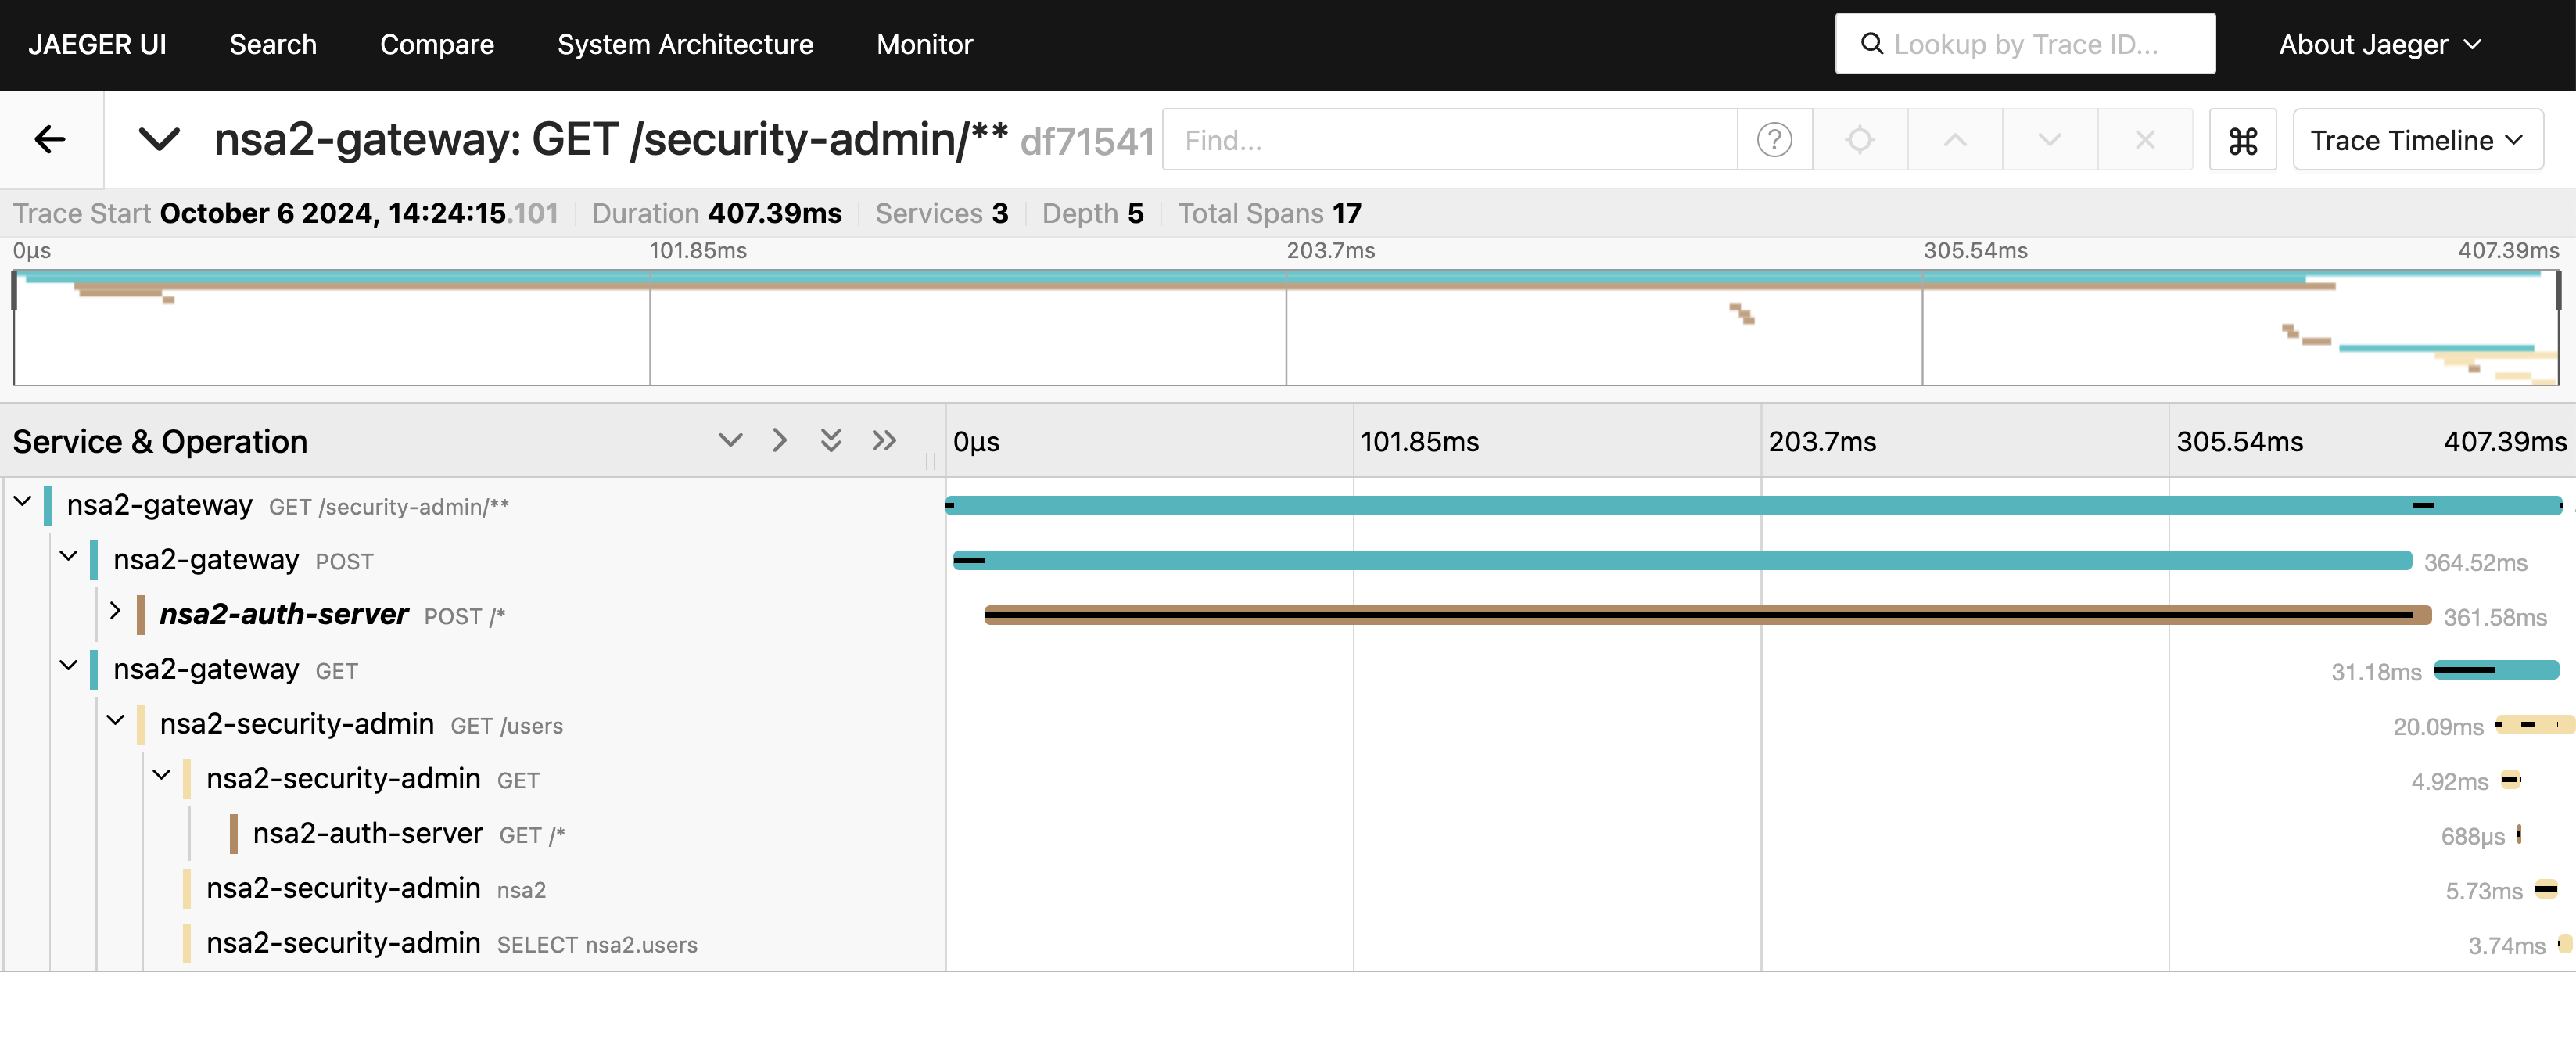Click Services 3 text

pyautogui.click(x=941, y=213)
